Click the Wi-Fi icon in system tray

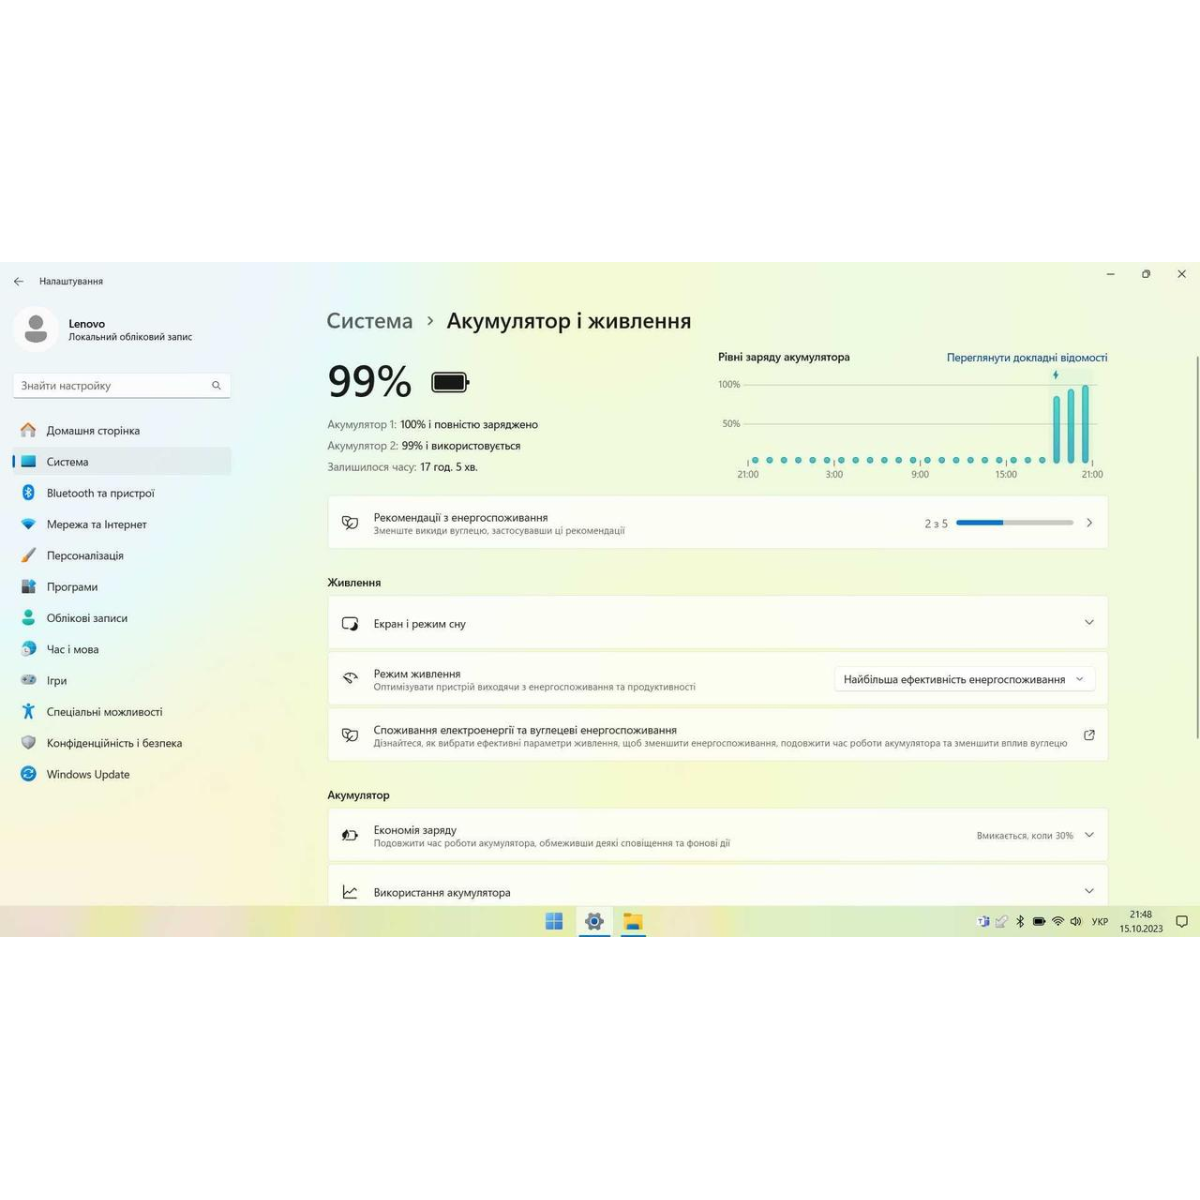pyautogui.click(x=1057, y=922)
